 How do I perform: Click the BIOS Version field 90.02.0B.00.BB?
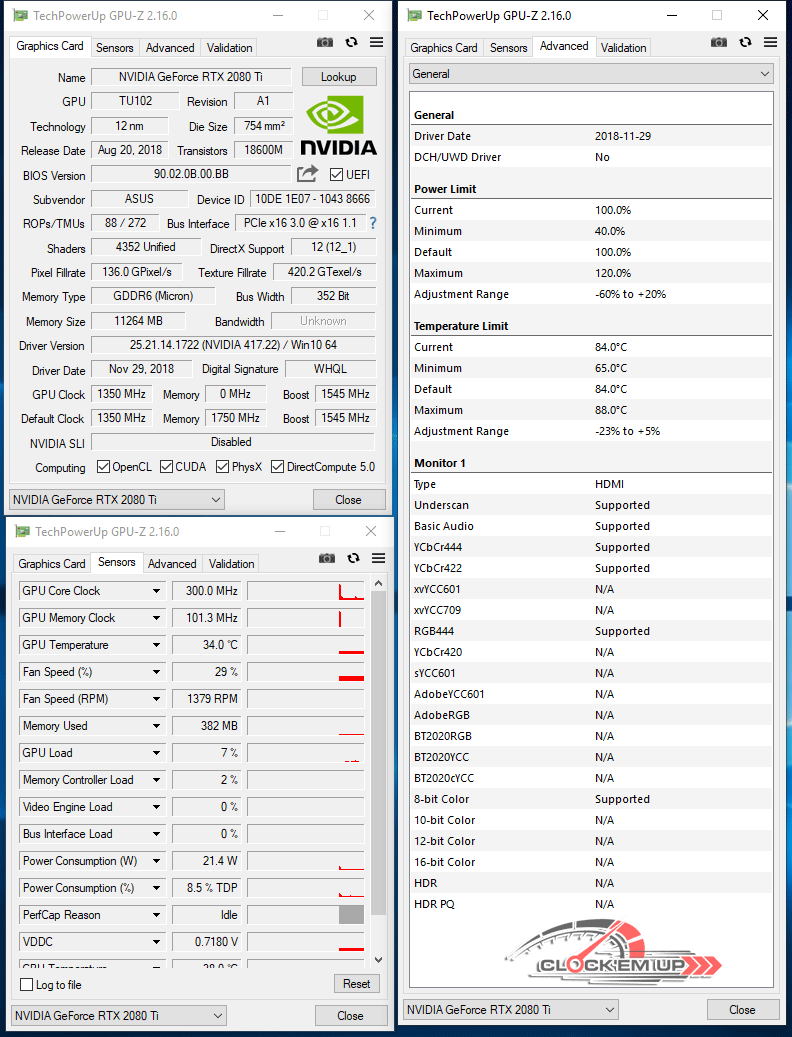[192, 175]
